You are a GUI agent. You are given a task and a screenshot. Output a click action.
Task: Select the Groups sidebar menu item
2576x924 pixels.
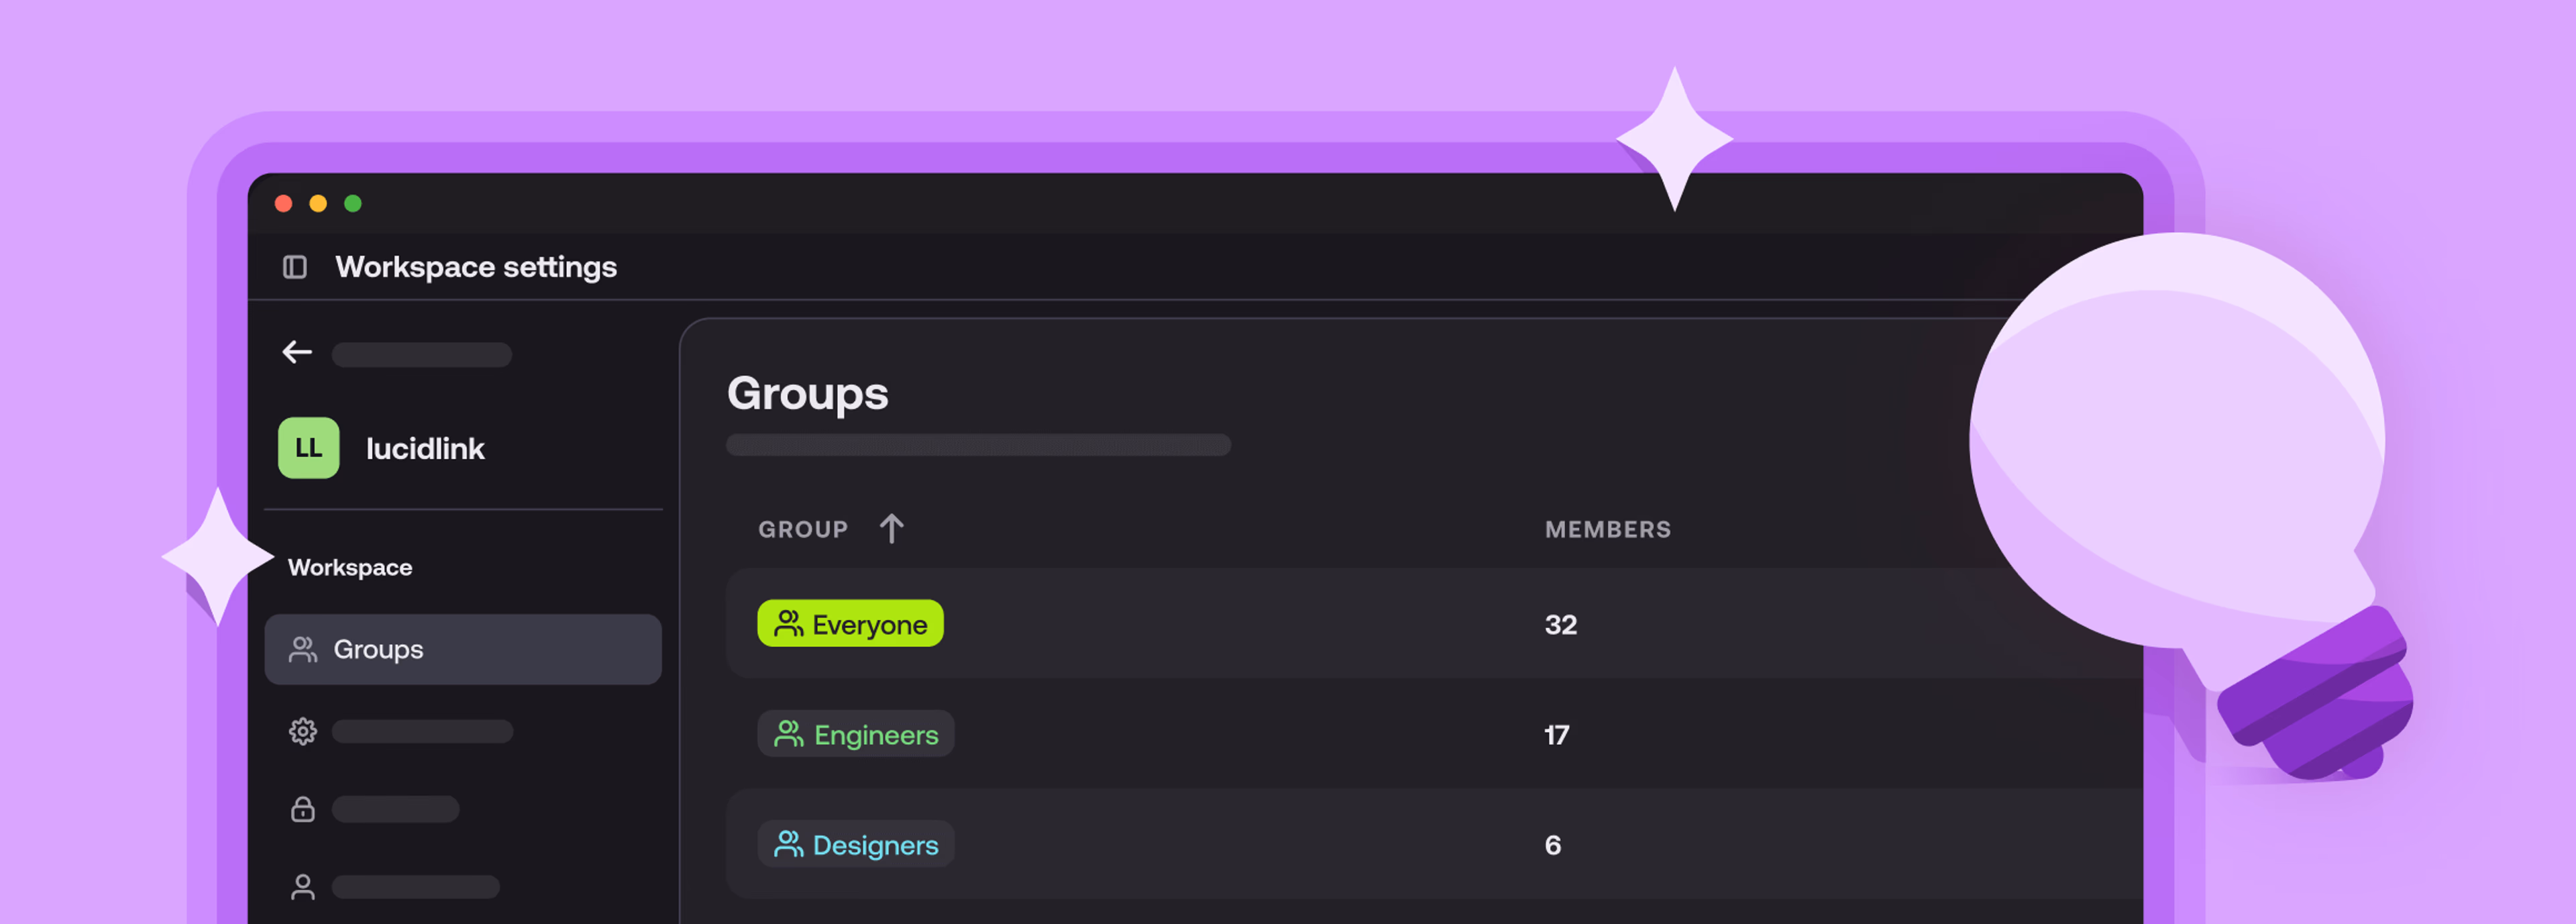[x=462, y=650]
